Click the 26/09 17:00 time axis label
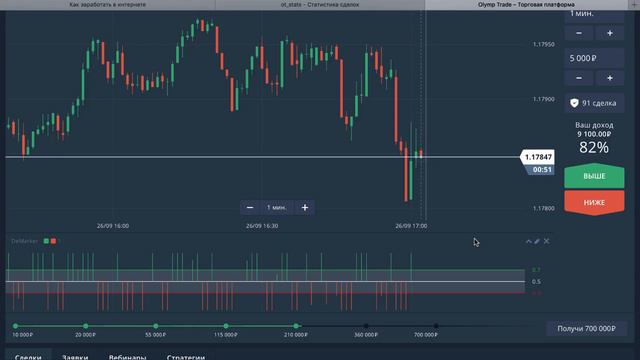 (x=411, y=226)
